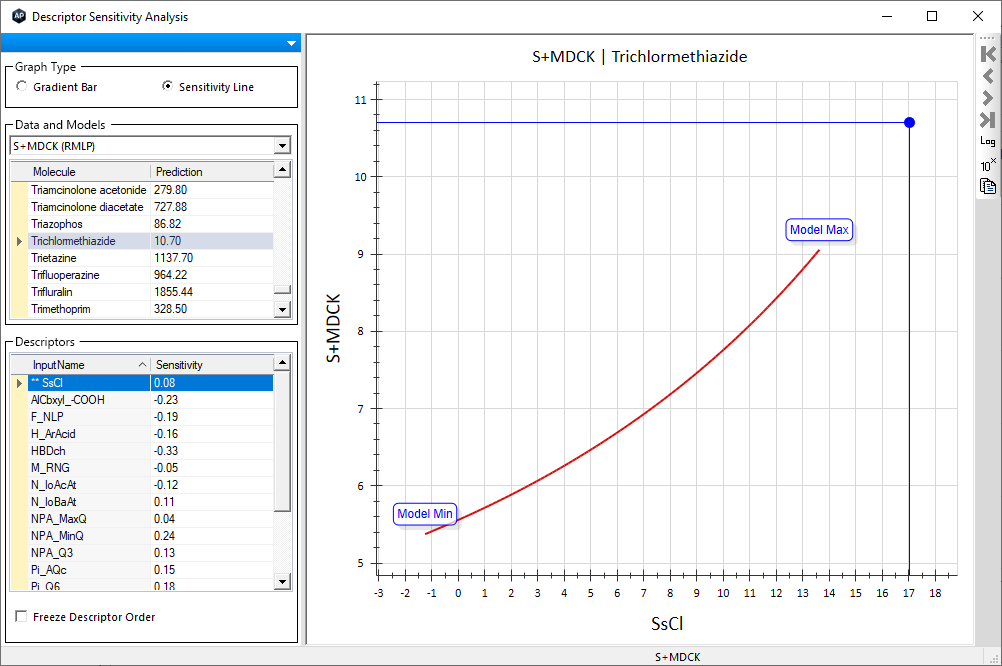Click the Model Max label on the graph

point(819,230)
